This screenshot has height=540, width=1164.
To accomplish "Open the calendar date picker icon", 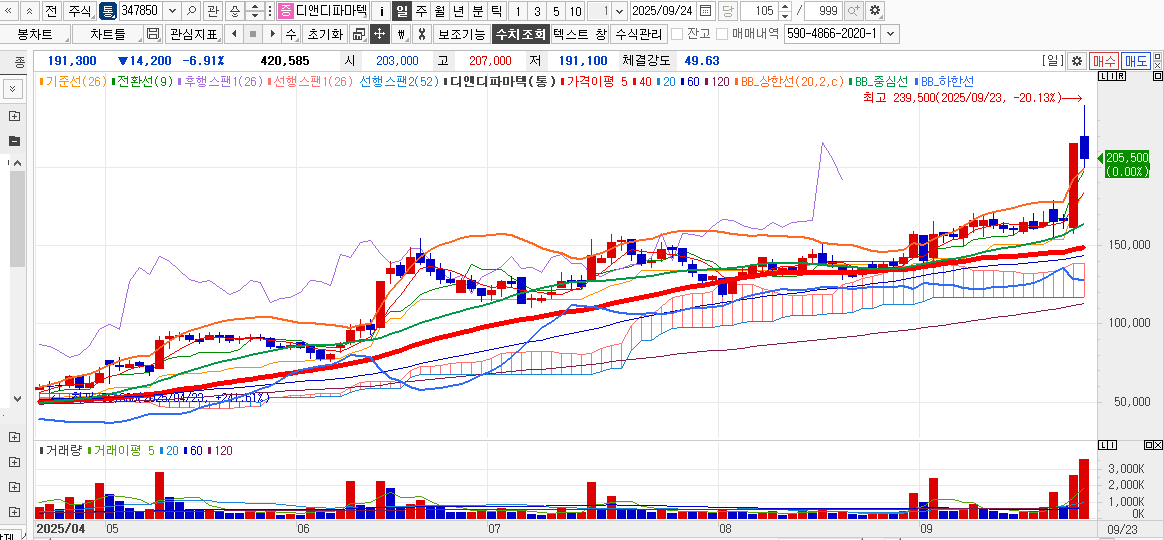I will 706,11.
